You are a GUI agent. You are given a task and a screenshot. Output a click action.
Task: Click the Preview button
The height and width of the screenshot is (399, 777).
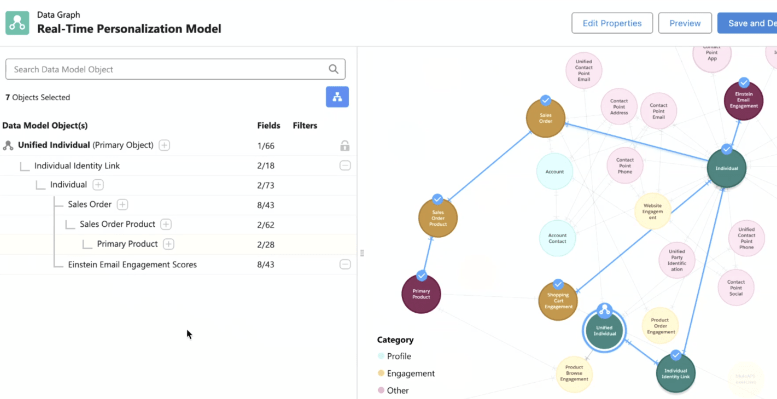pyautogui.click(x=685, y=23)
